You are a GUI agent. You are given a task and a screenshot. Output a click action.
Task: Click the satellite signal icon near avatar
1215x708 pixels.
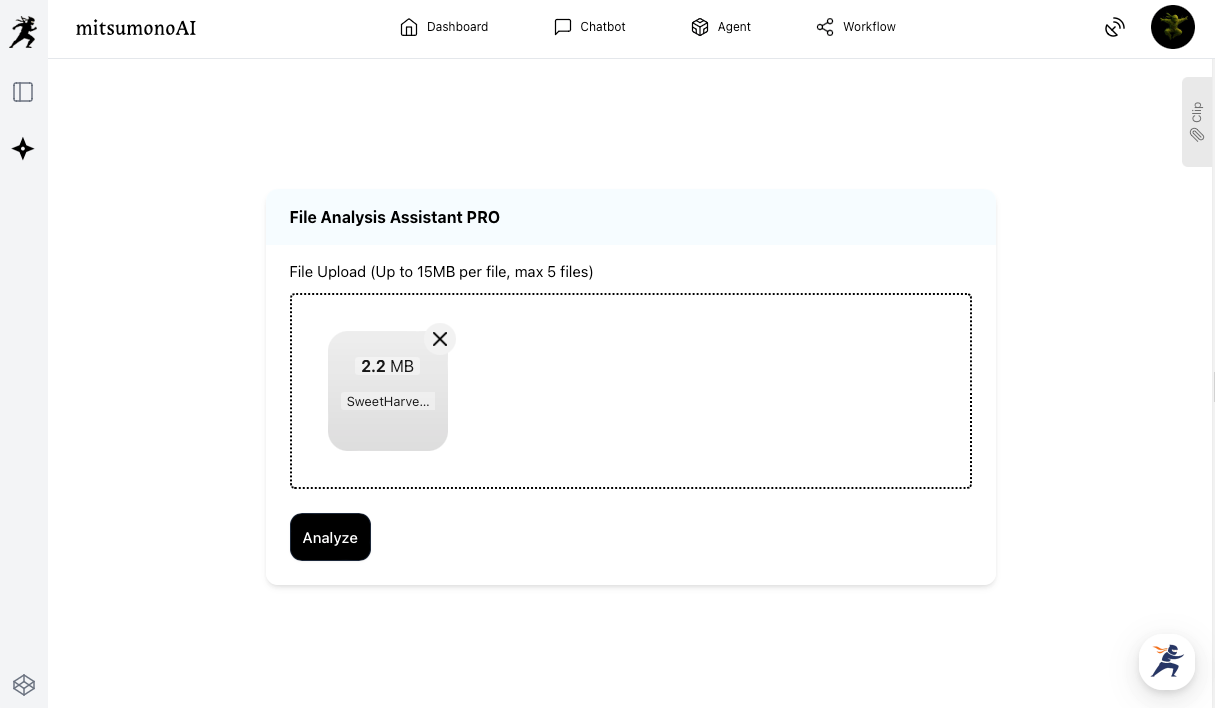pos(1115,28)
